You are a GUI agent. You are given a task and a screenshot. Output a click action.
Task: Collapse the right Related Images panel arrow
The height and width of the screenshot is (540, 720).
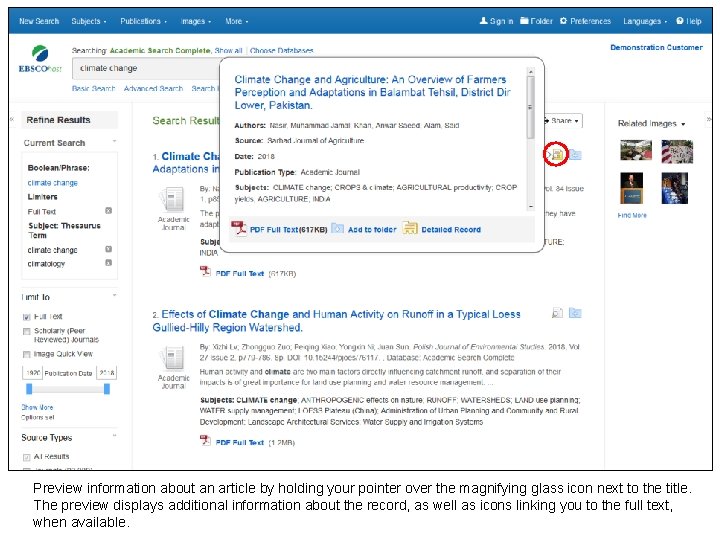coord(709,119)
